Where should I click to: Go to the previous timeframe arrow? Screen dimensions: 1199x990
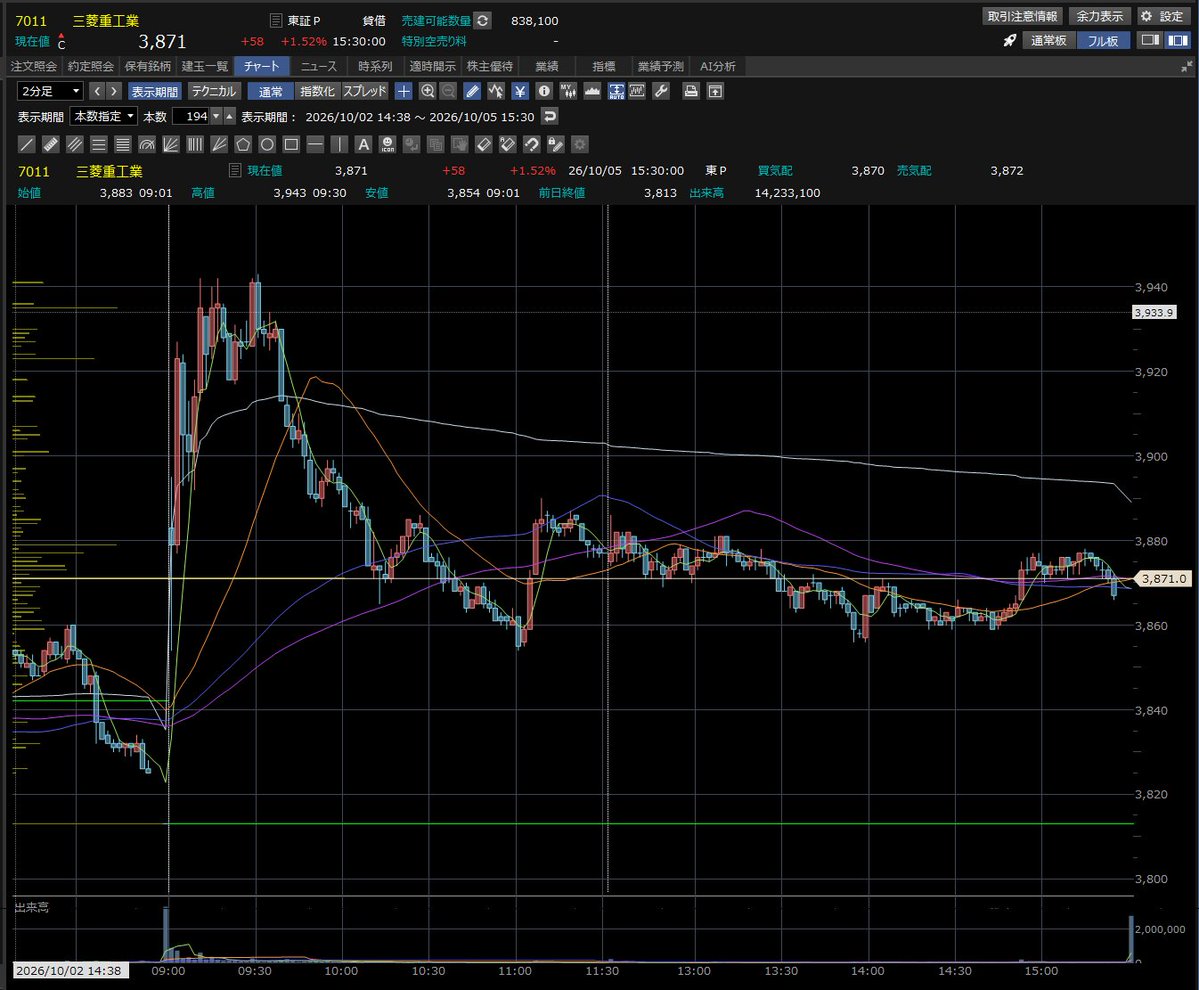97,92
